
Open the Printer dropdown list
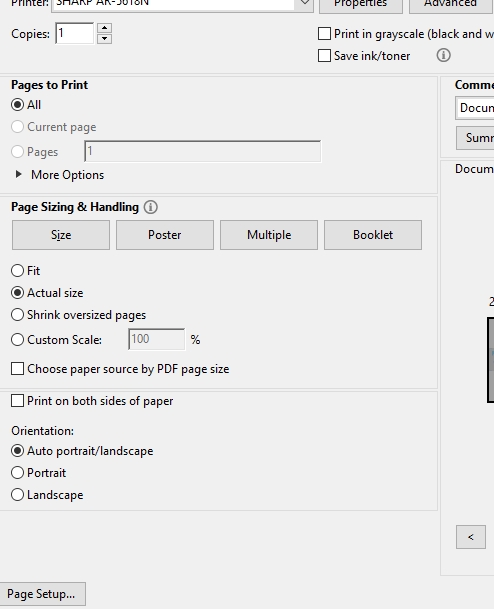(x=305, y=3)
